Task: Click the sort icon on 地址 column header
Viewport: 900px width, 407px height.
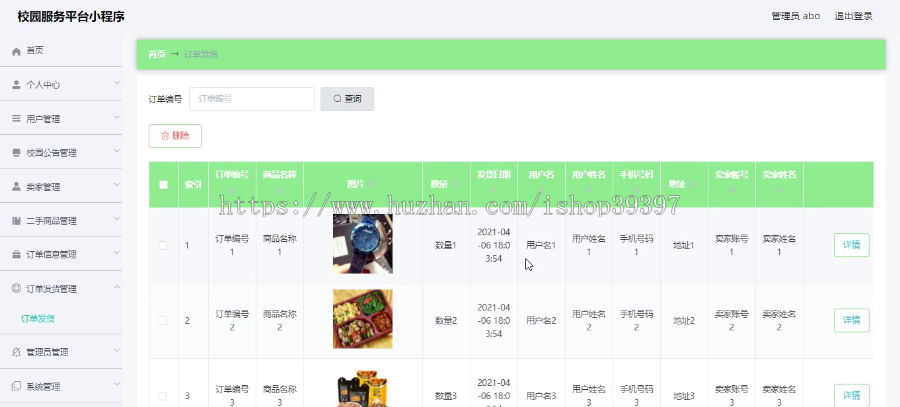Action: point(693,184)
